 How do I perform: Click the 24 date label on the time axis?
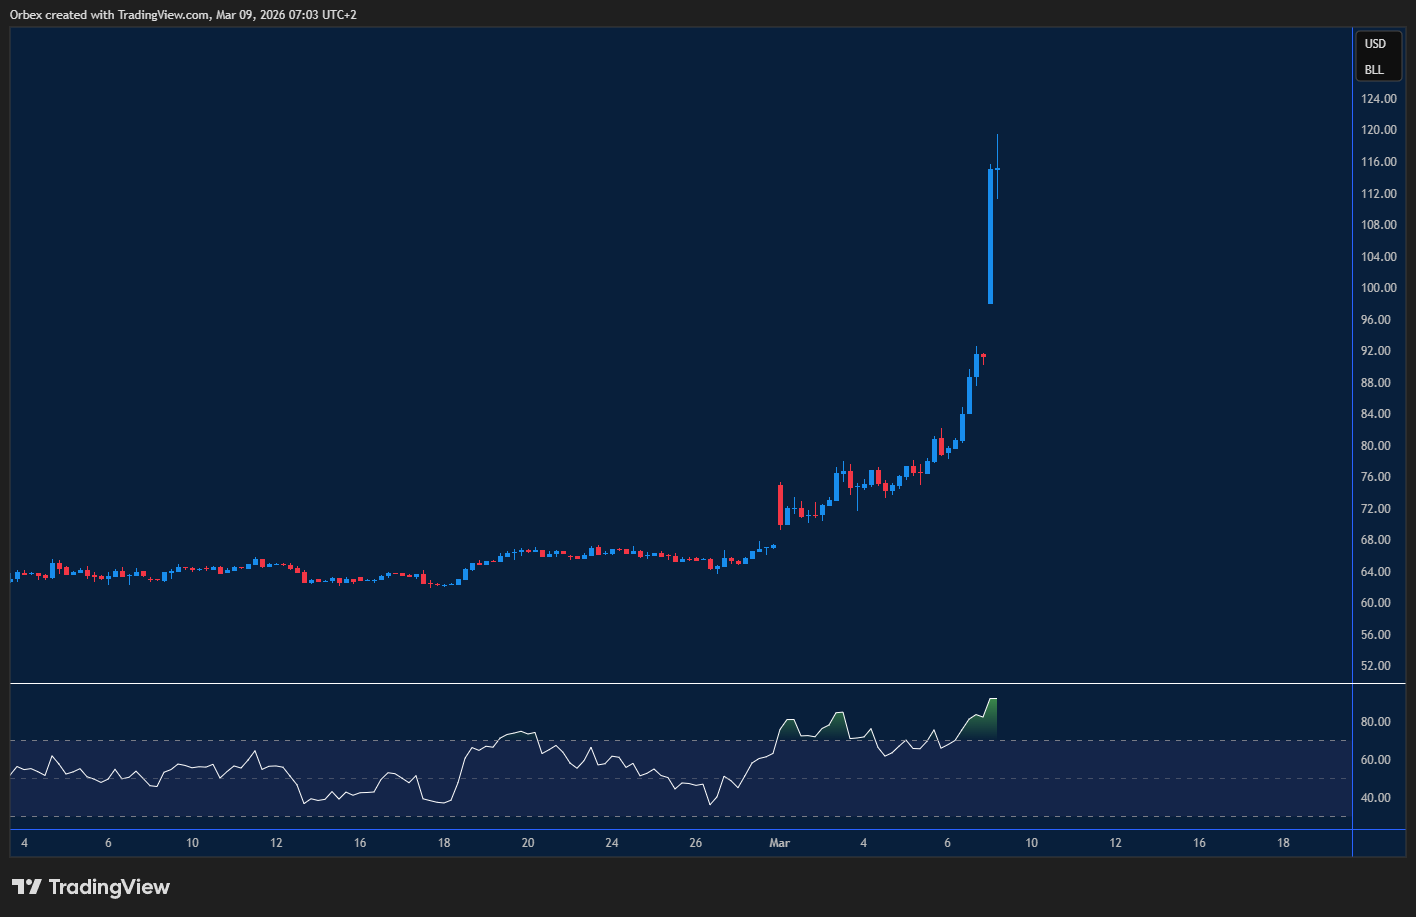(612, 843)
